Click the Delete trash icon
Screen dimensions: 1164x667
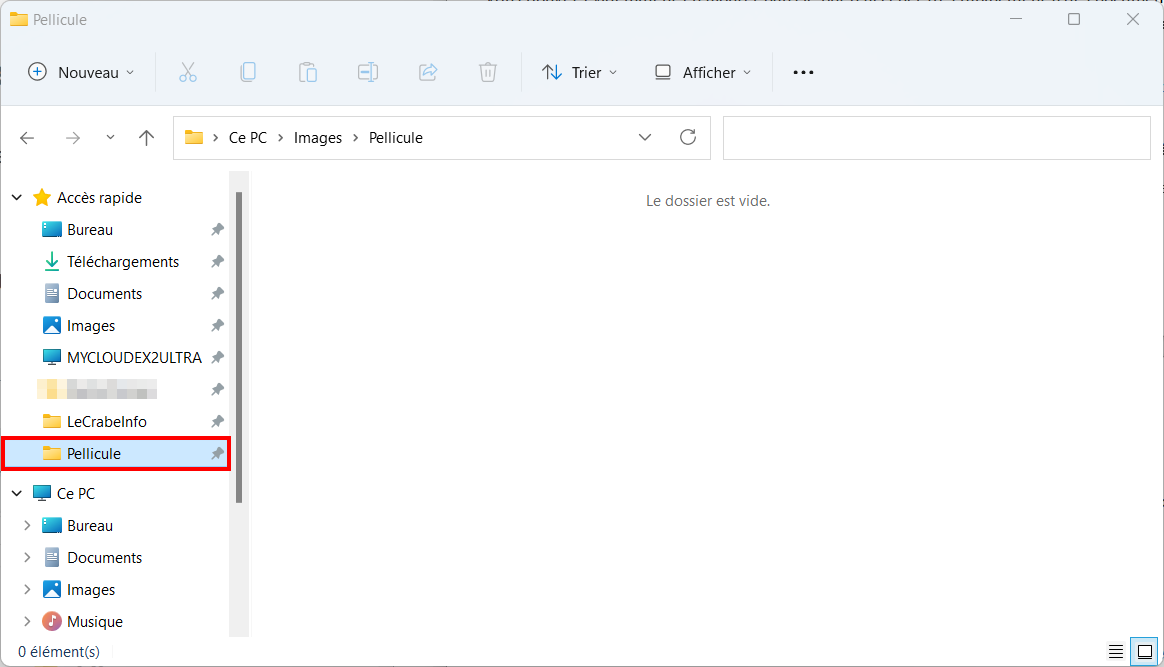[x=488, y=73]
